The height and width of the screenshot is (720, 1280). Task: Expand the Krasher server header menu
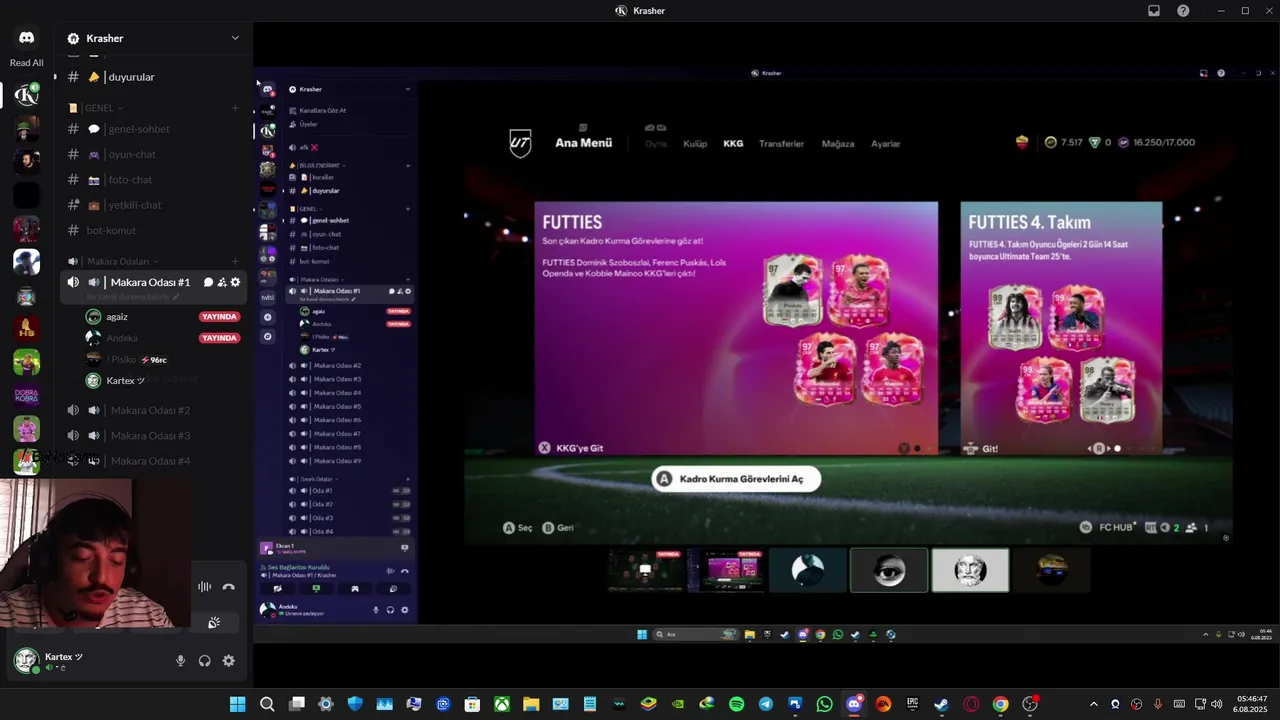(235, 38)
